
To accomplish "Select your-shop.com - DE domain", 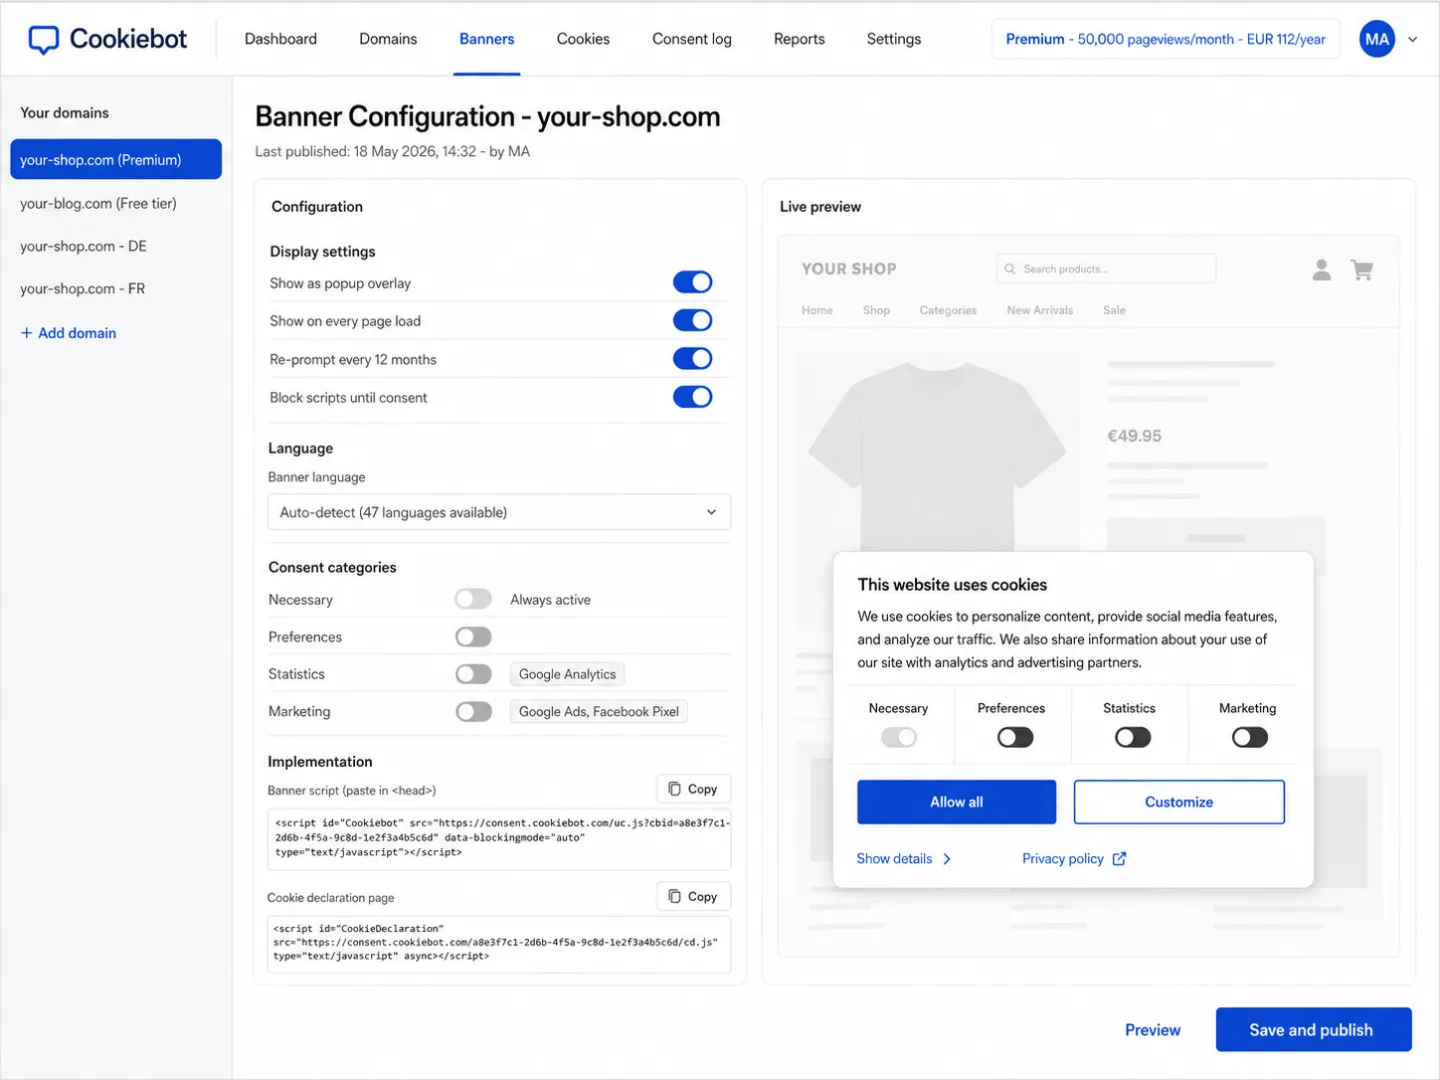I will 83,246.
